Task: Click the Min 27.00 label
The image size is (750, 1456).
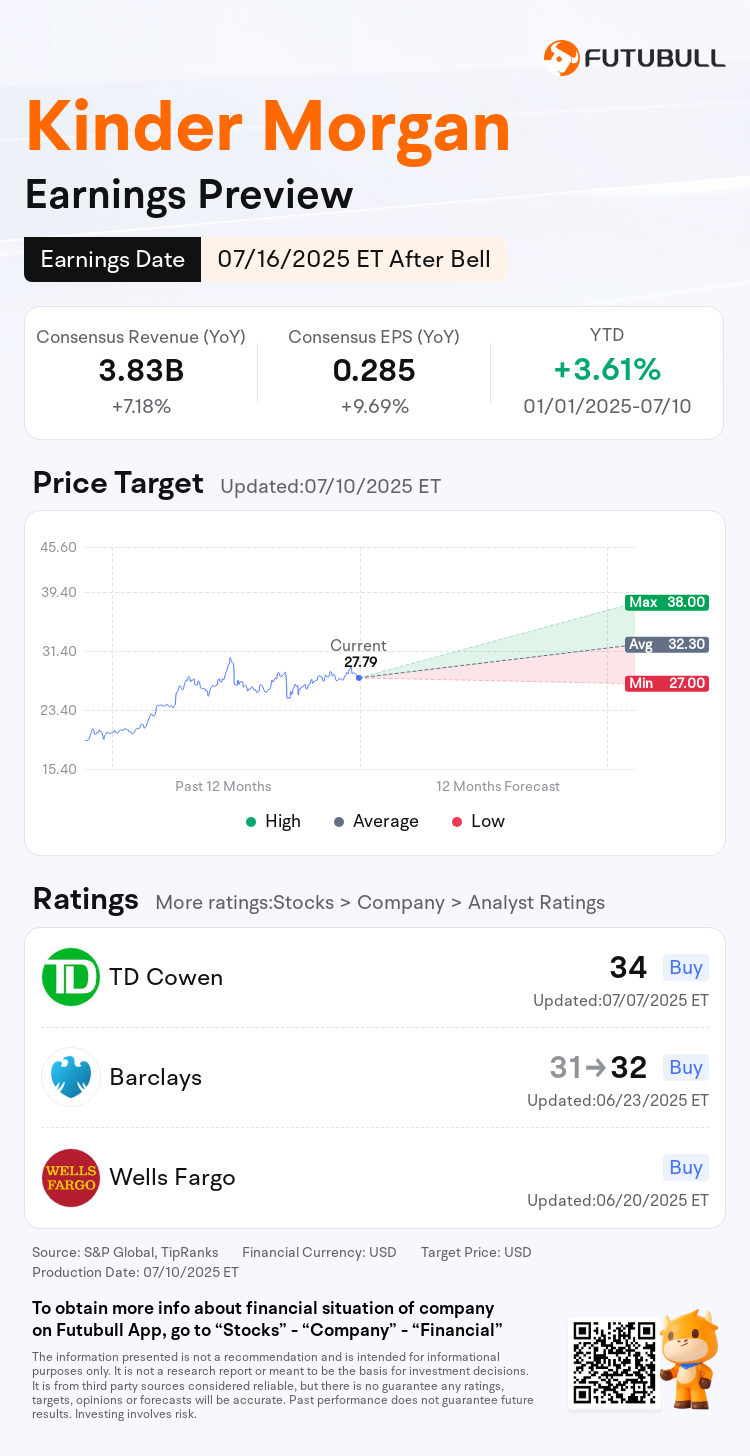Action: pos(667,683)
